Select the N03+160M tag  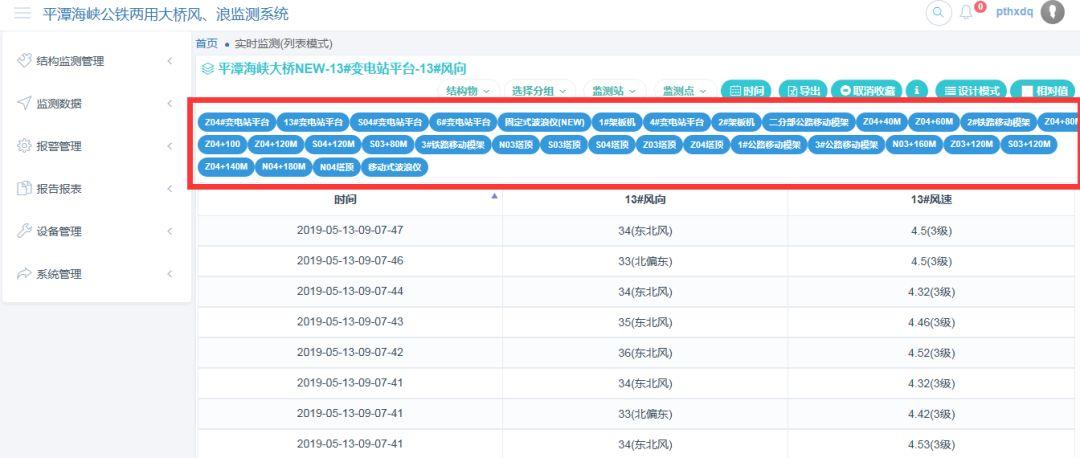point(914,145)
